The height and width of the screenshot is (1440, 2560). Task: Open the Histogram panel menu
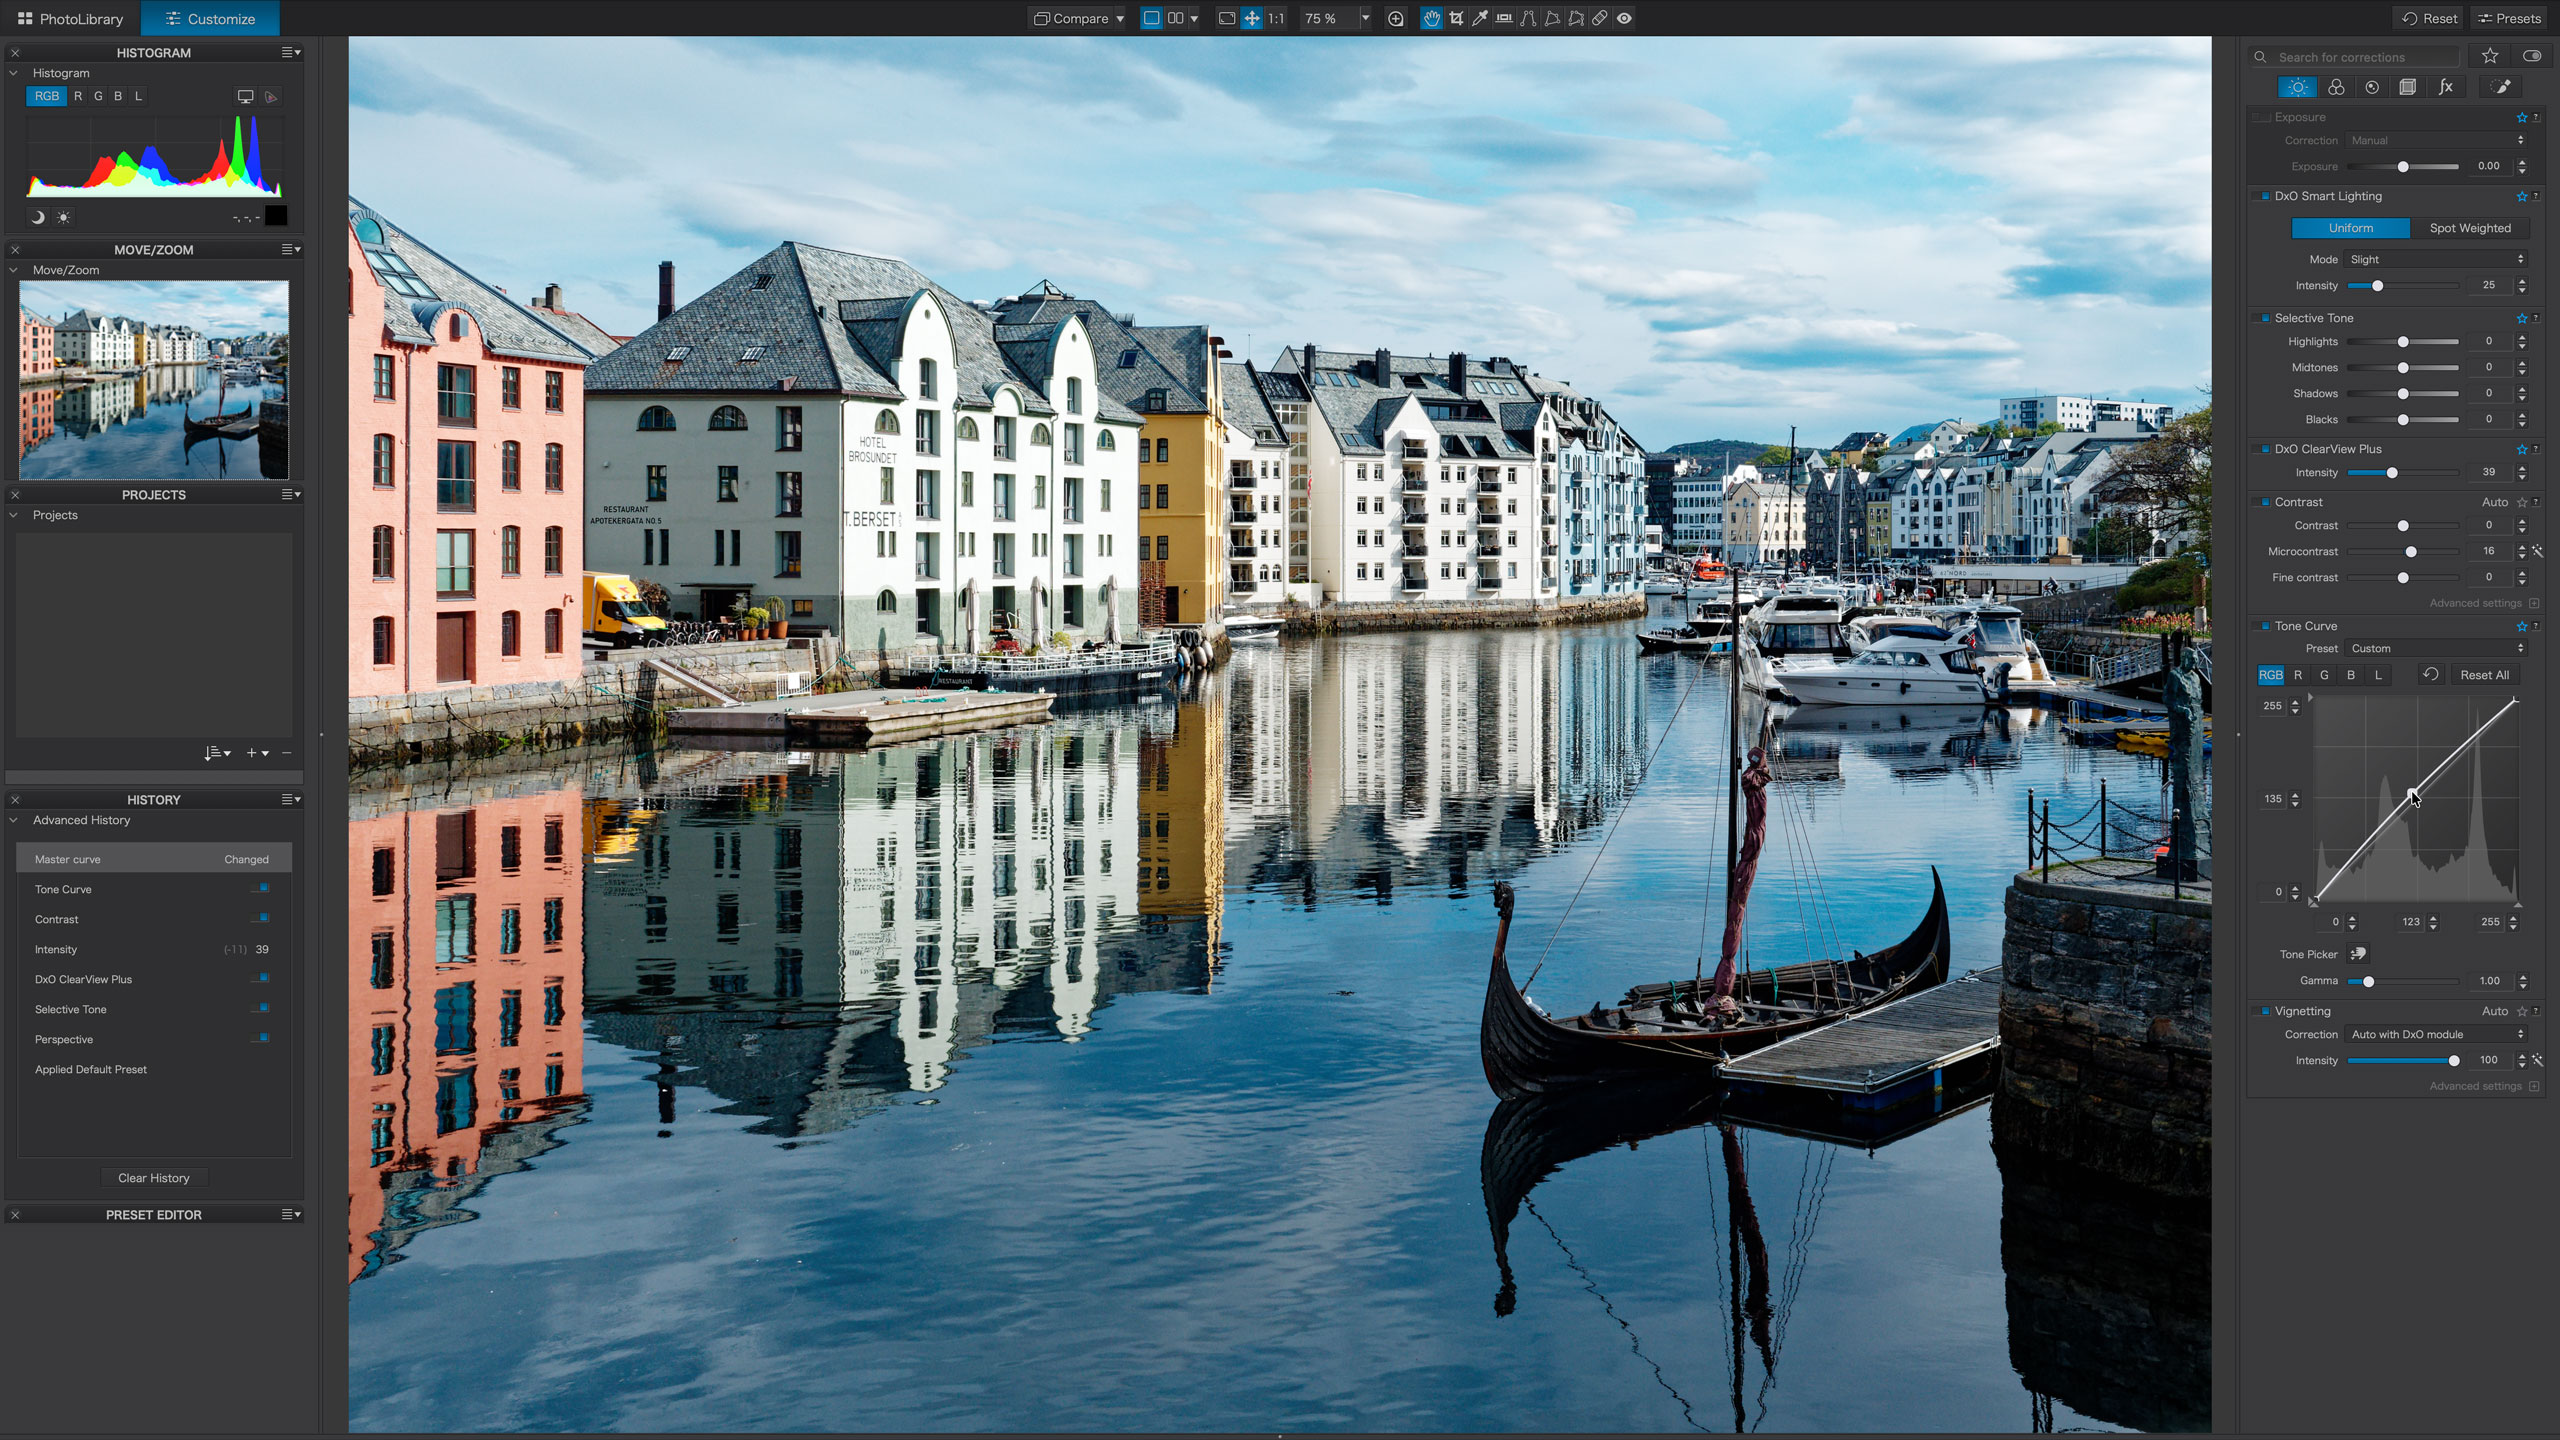[x=291, y=52]
